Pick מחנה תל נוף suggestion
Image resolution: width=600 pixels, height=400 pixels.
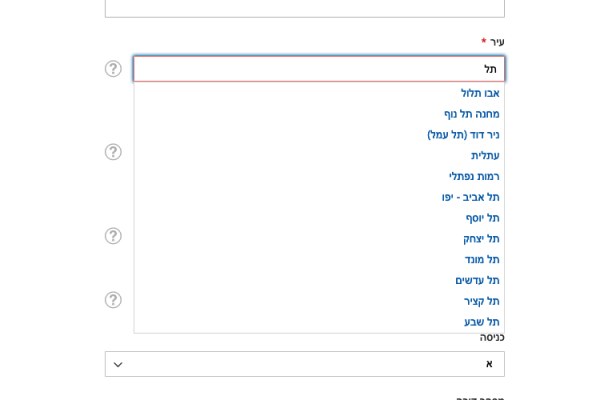pos(471,114)
